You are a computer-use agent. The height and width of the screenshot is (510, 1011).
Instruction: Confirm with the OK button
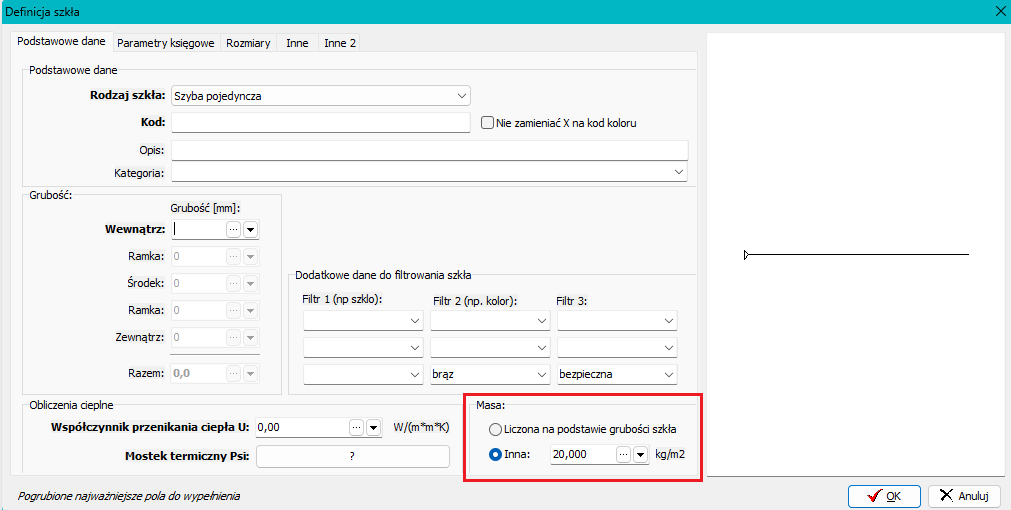click(x=884, y=495)
